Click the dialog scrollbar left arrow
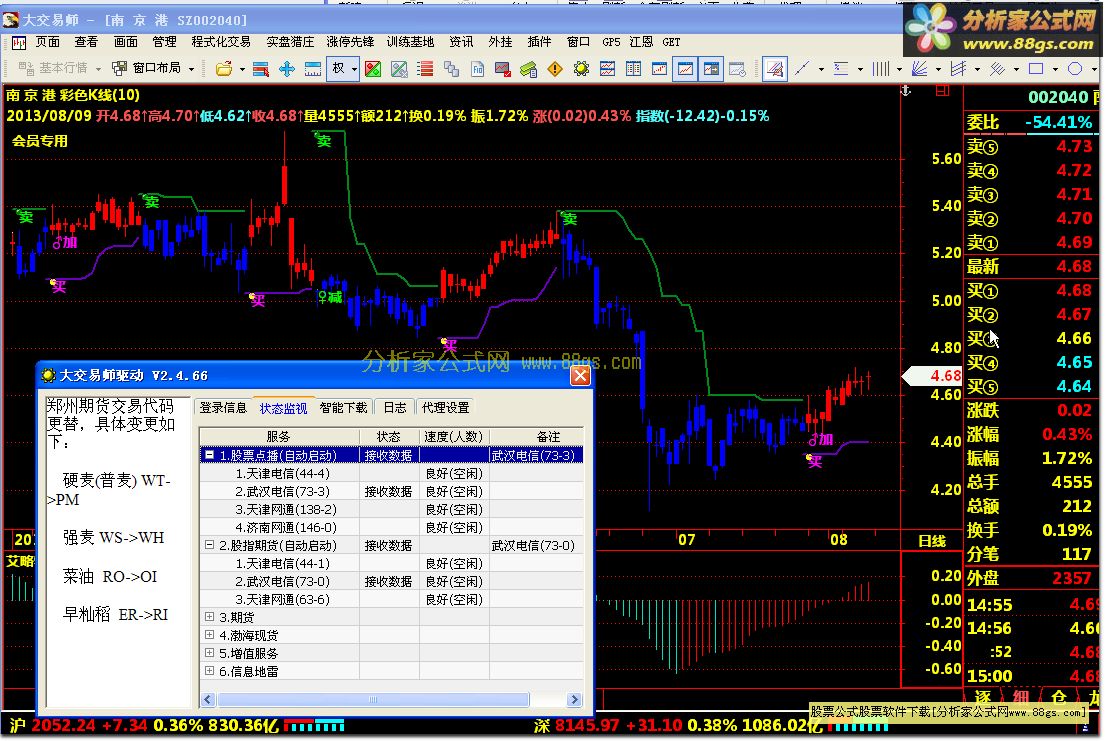The image size is (1105, 741). point(208,699)
